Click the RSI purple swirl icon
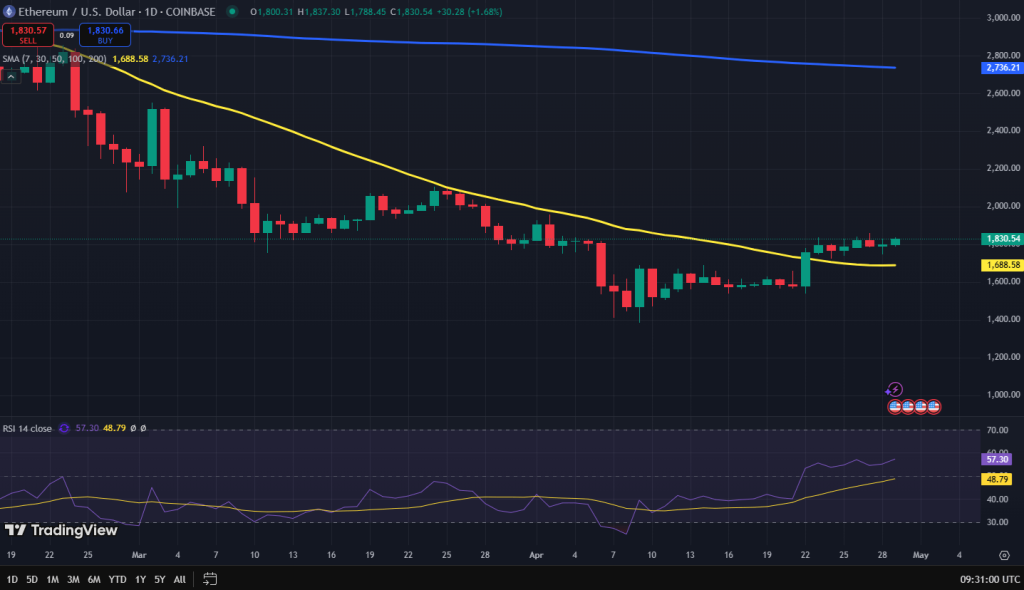 [64, 429]
